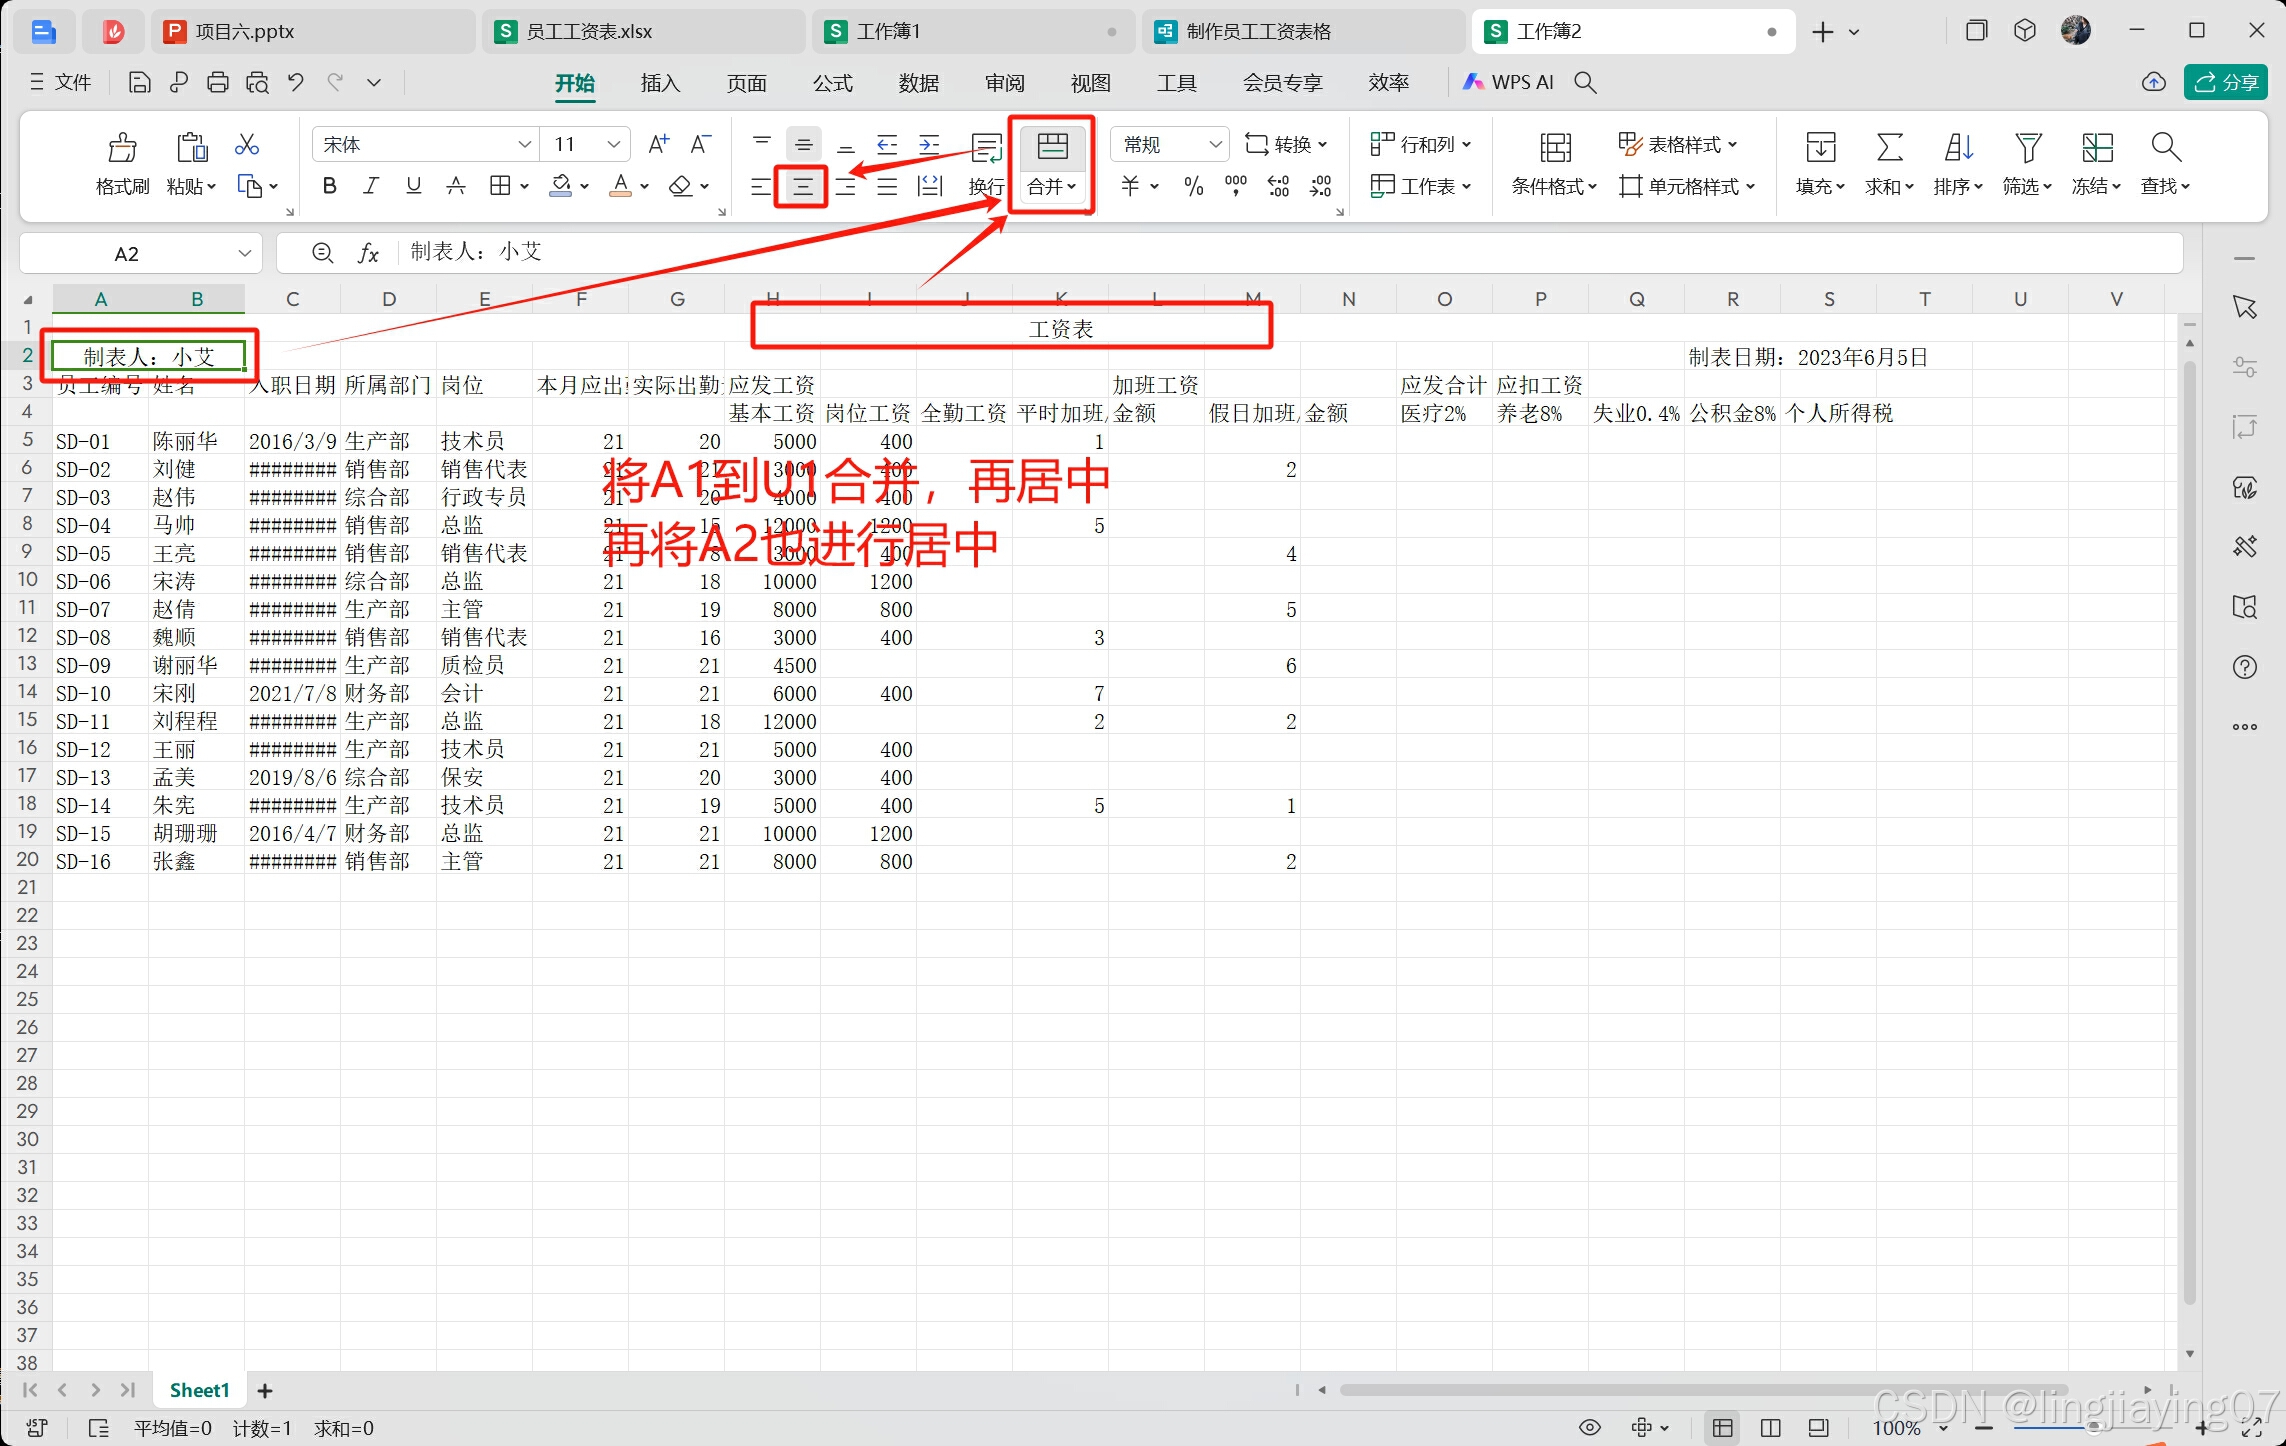This screenshot has height=1446, width=2286.
Task: Toggle horizontal center alignment button
Action: pyautogui.click(x=802, y=187)
